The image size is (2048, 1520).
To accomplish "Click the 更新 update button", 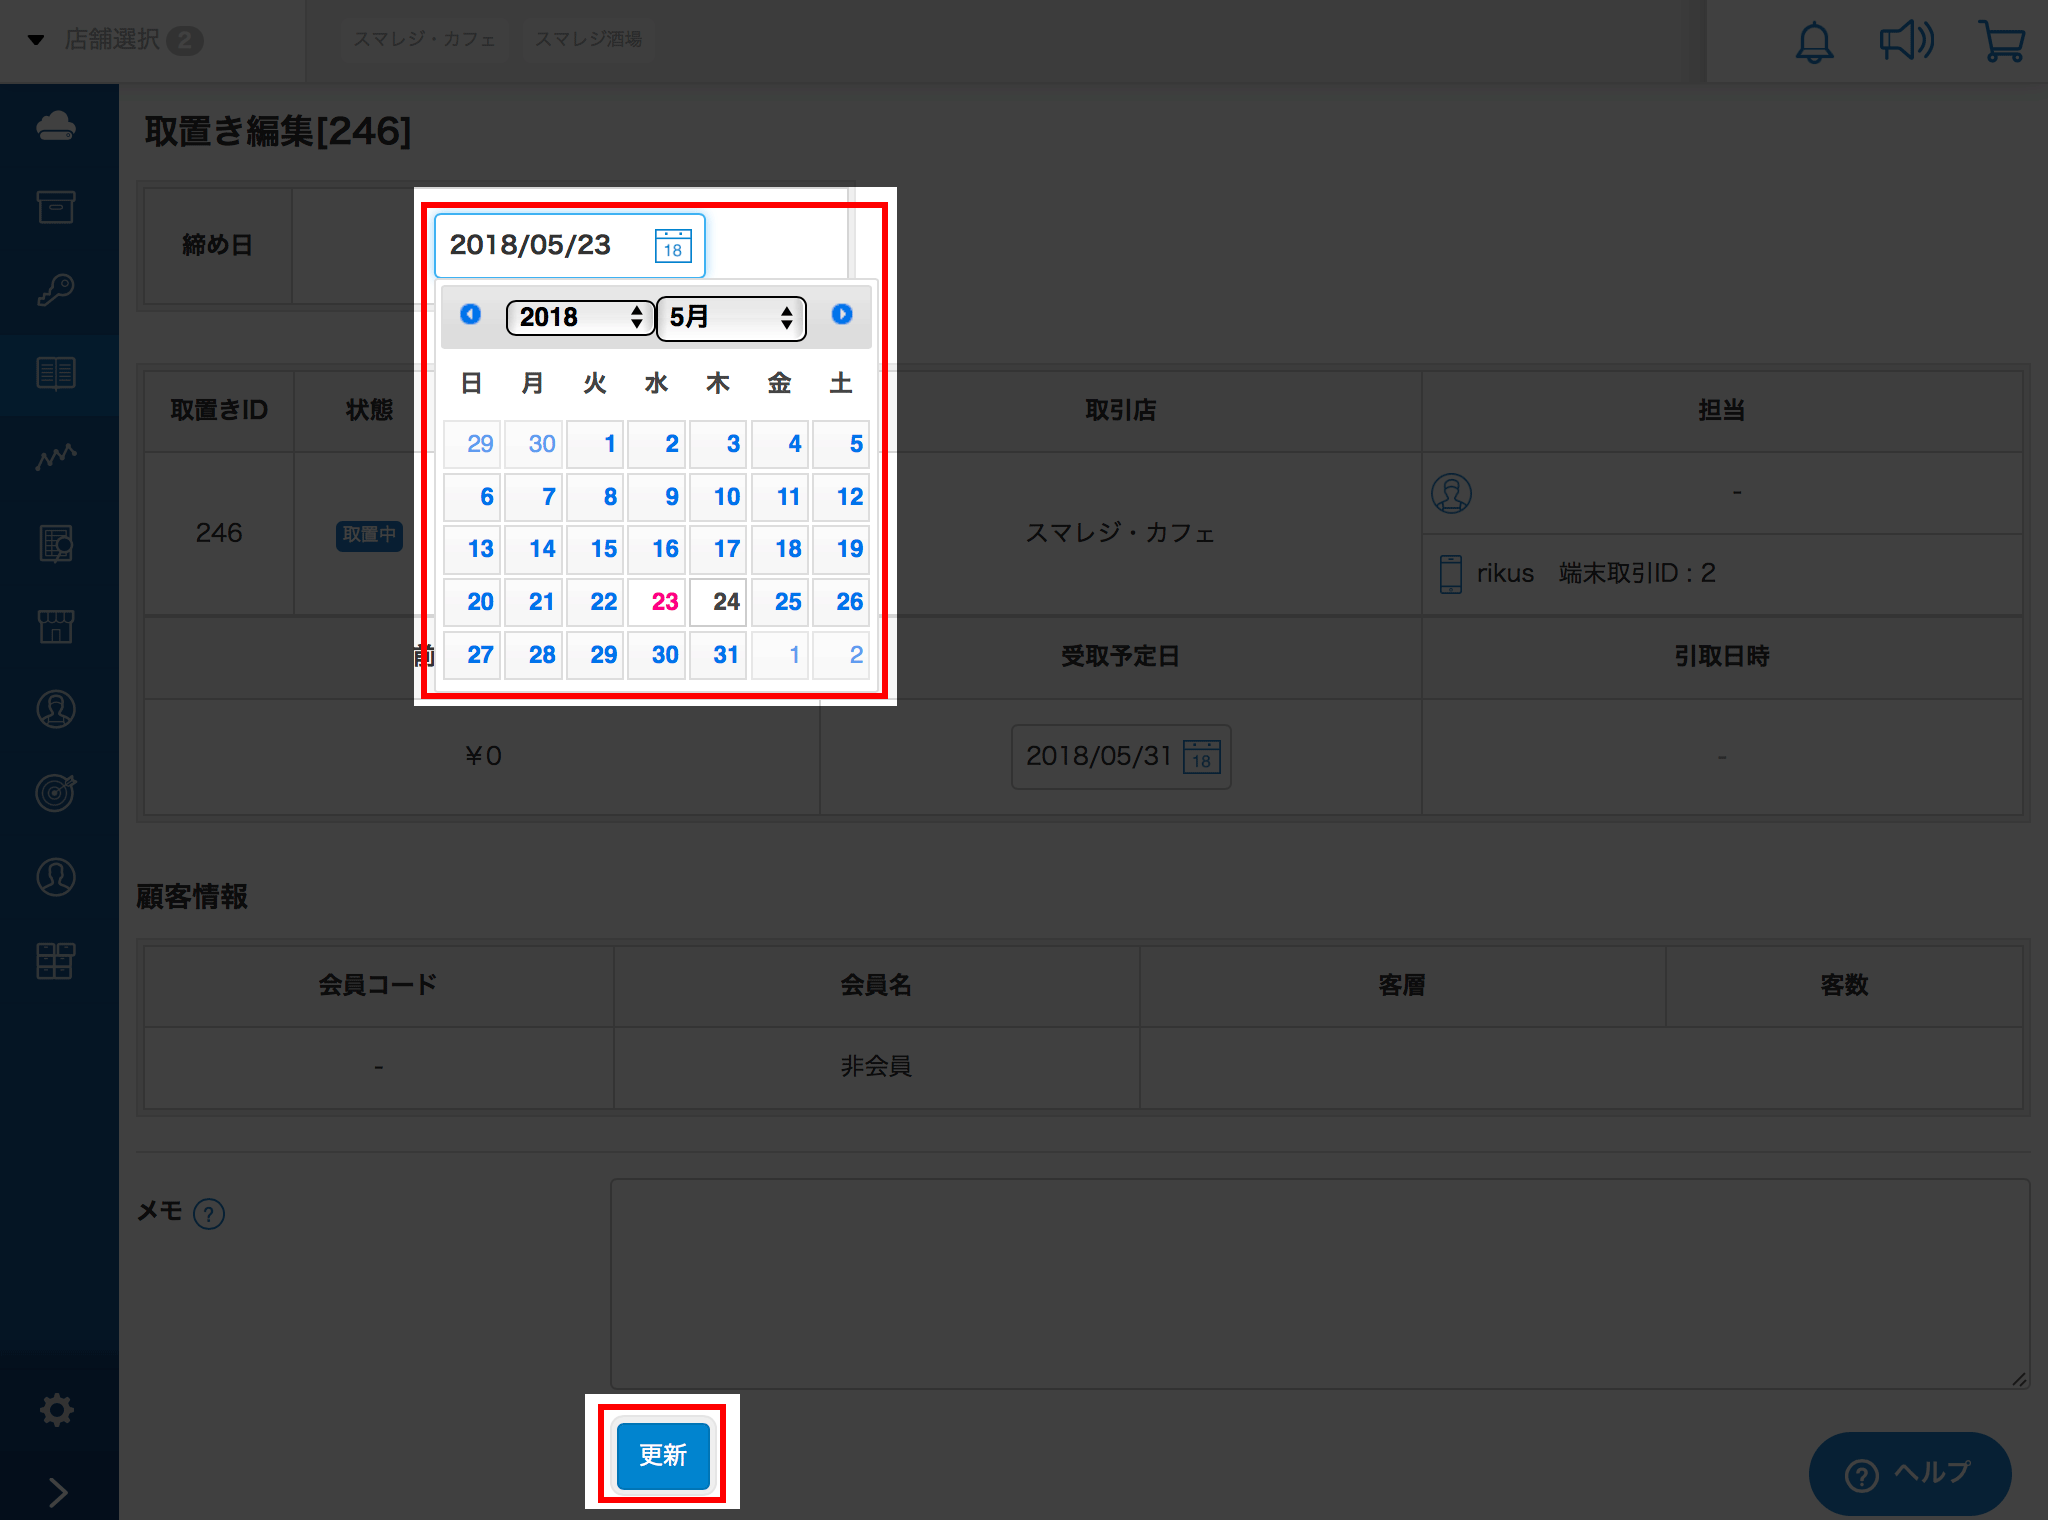I will coord(663,1455).
